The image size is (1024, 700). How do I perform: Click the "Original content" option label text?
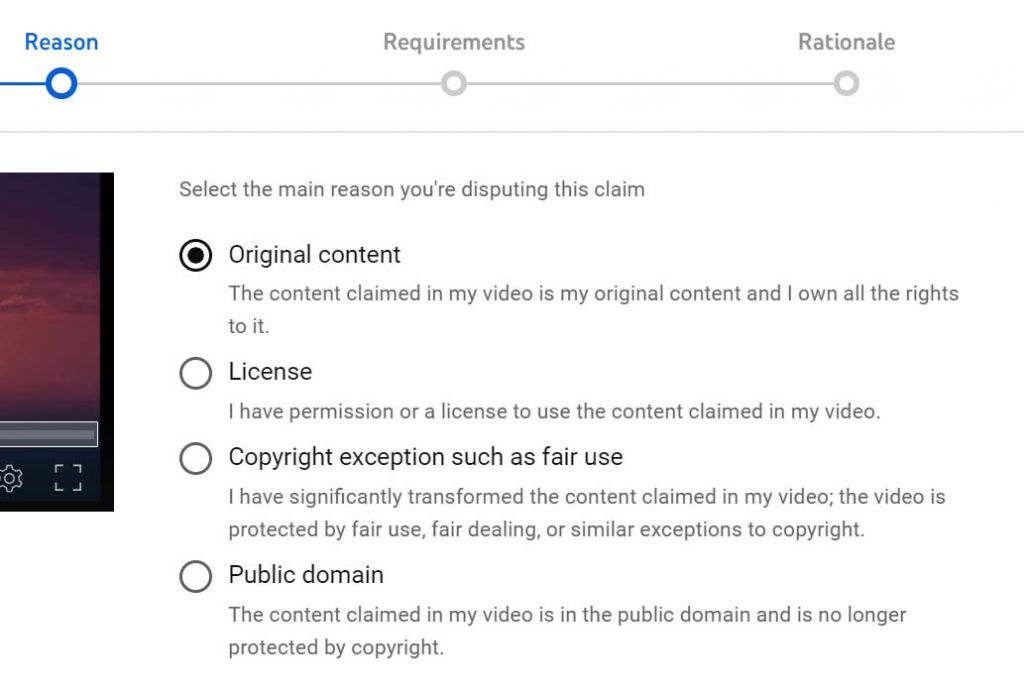[x=314, y=255]
